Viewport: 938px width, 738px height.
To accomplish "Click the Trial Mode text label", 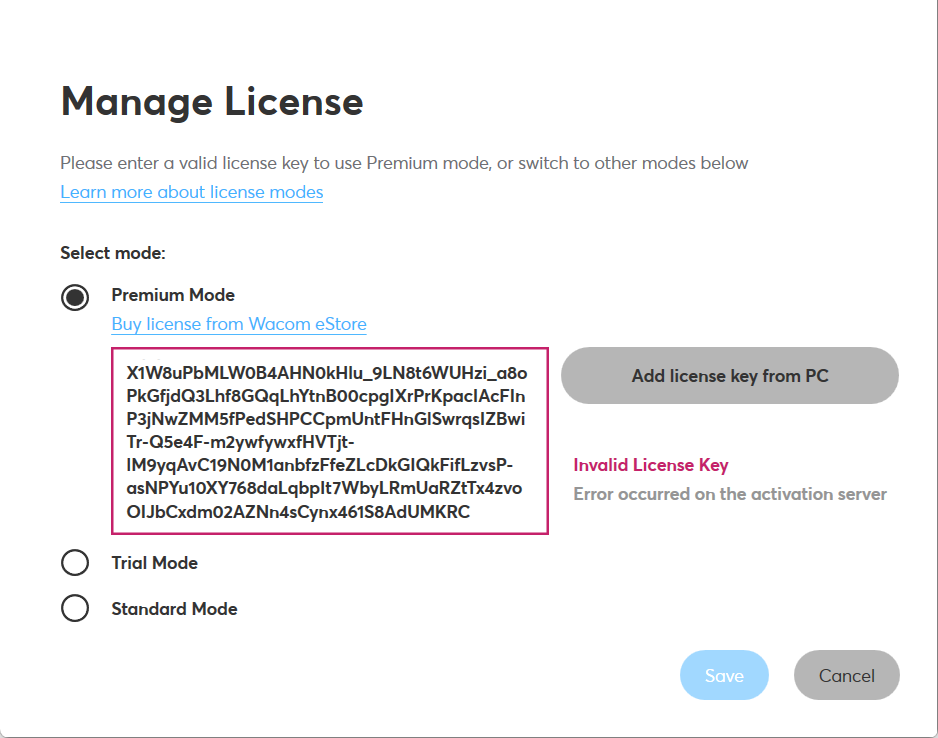I will [x=155, y=563].
